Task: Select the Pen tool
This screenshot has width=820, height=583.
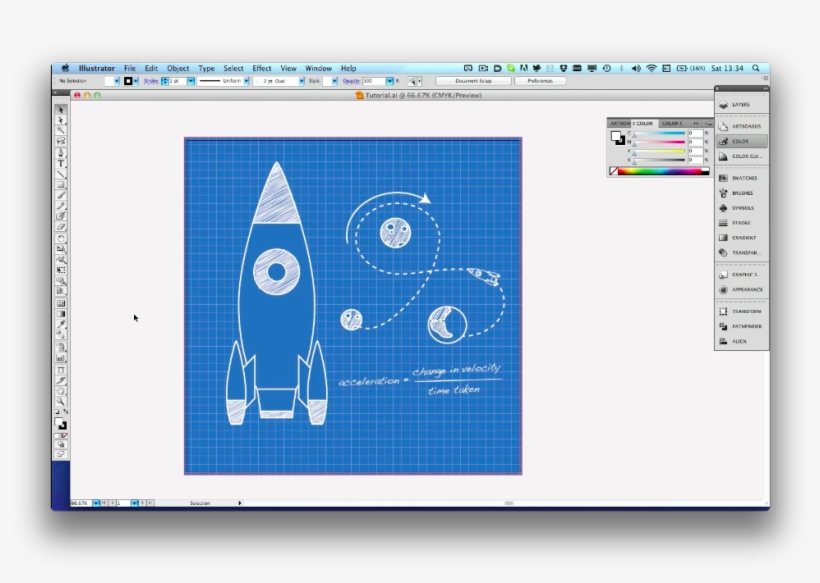Action: pyautogui.click(x=61, y=152)
